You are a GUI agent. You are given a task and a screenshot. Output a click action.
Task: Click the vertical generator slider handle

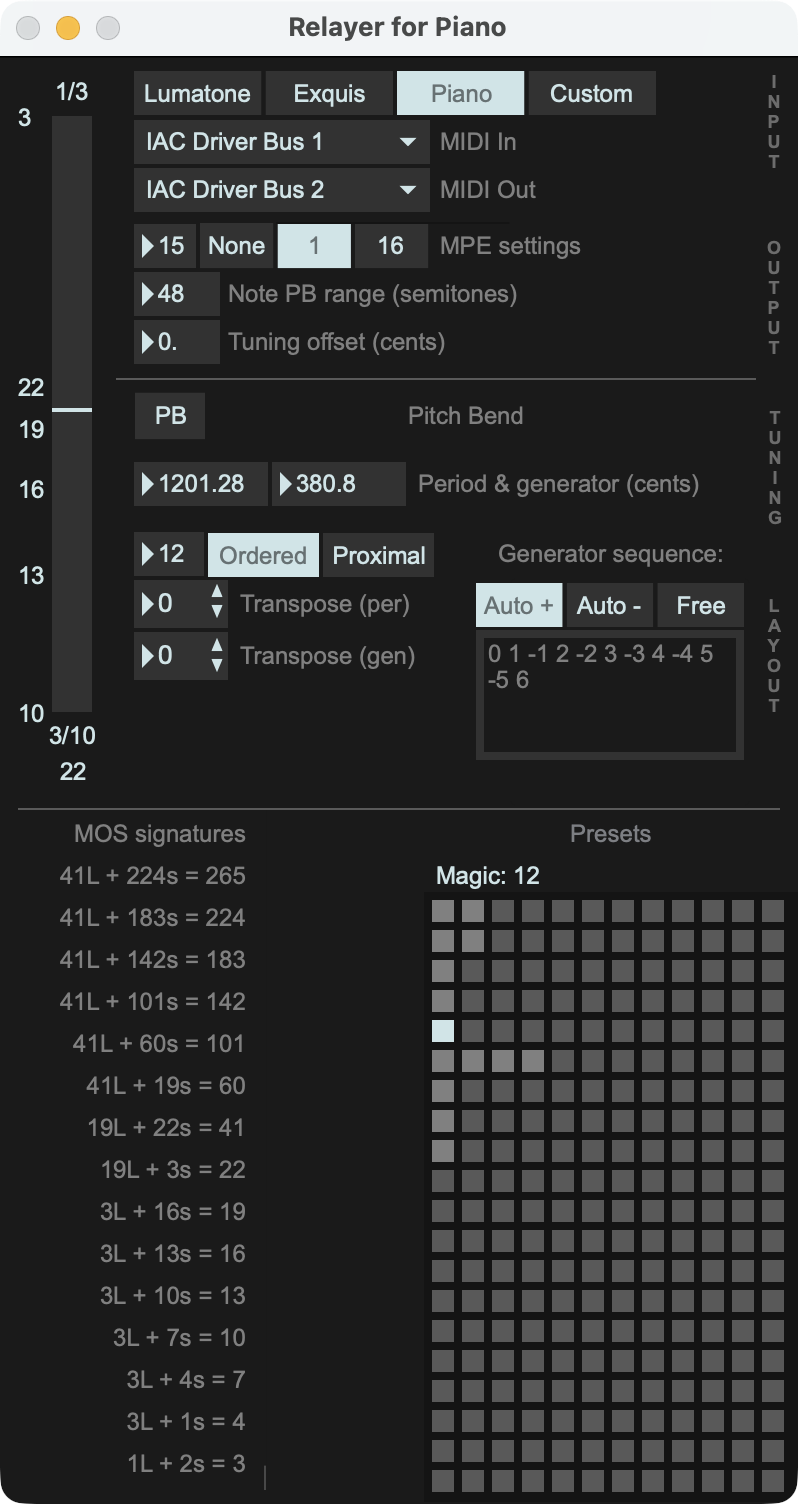point(72,410)
